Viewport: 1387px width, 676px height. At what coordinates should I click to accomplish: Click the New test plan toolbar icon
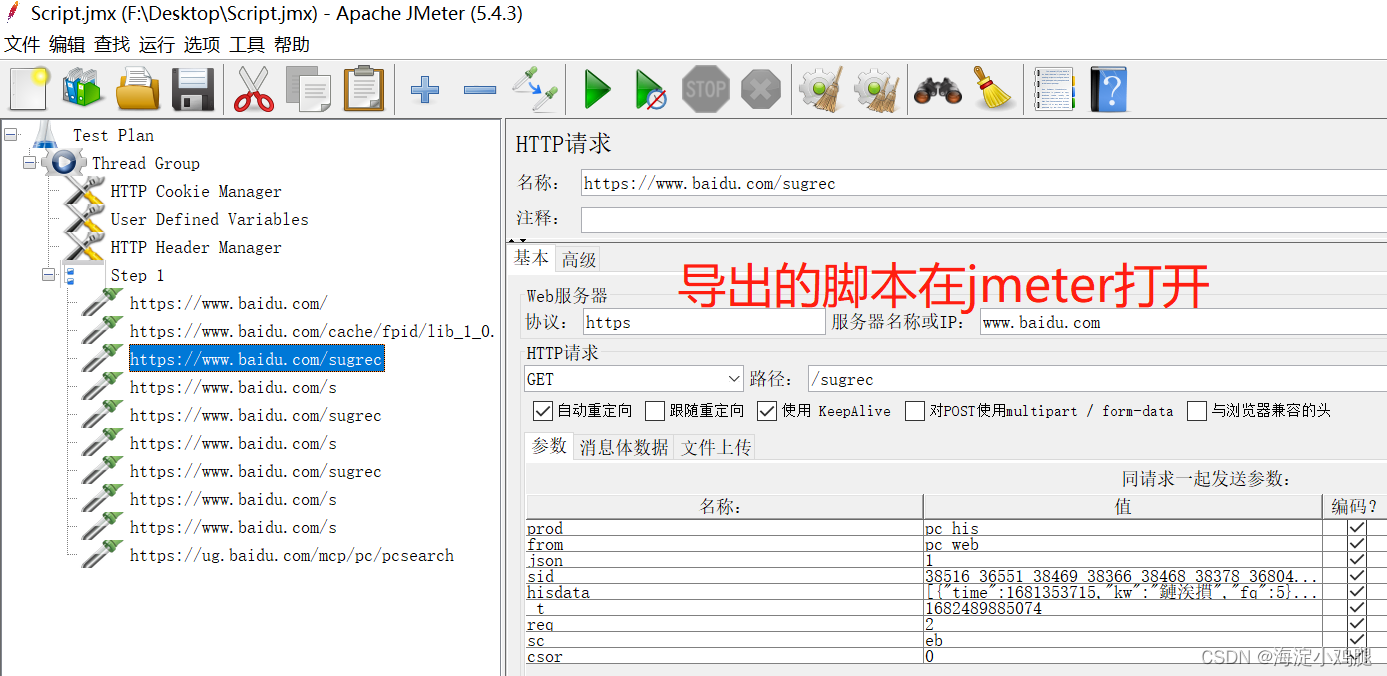(x=29, y=89)
